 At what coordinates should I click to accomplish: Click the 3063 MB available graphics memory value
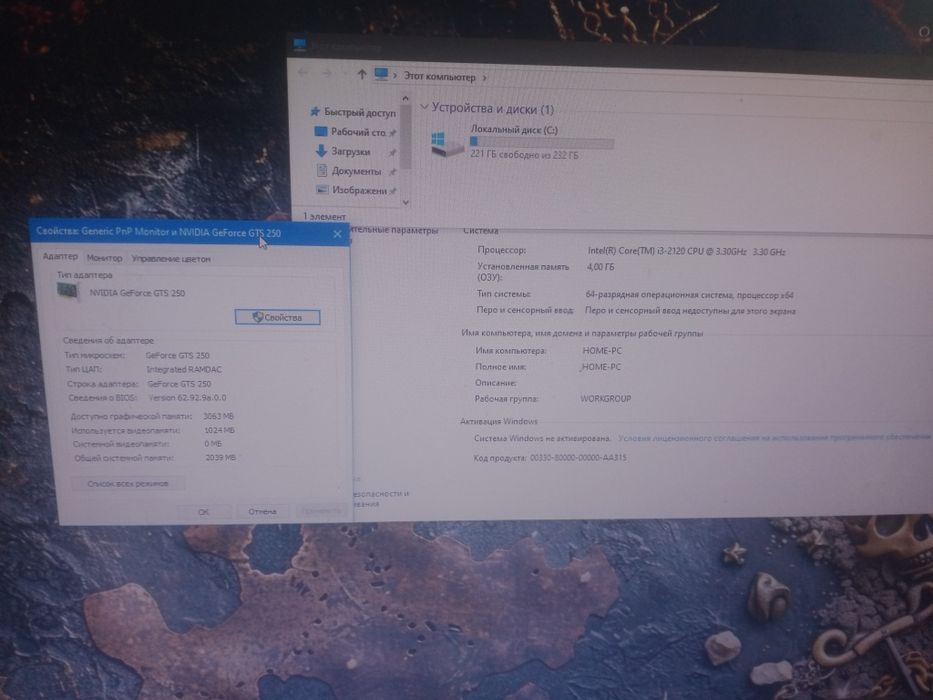pyautogui.click(x=218, y=416)
